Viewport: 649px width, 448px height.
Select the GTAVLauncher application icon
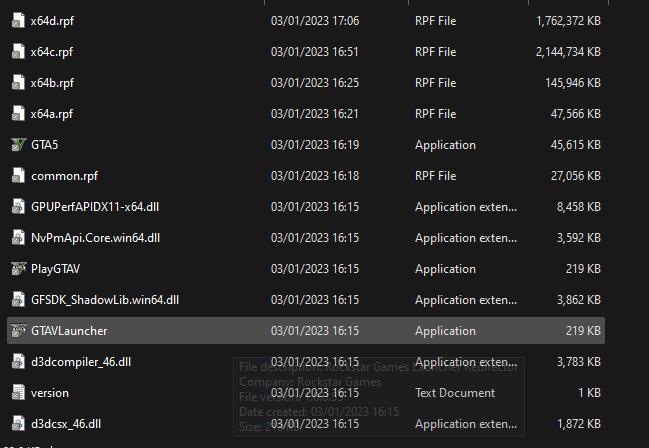click(x=18, y=331)
